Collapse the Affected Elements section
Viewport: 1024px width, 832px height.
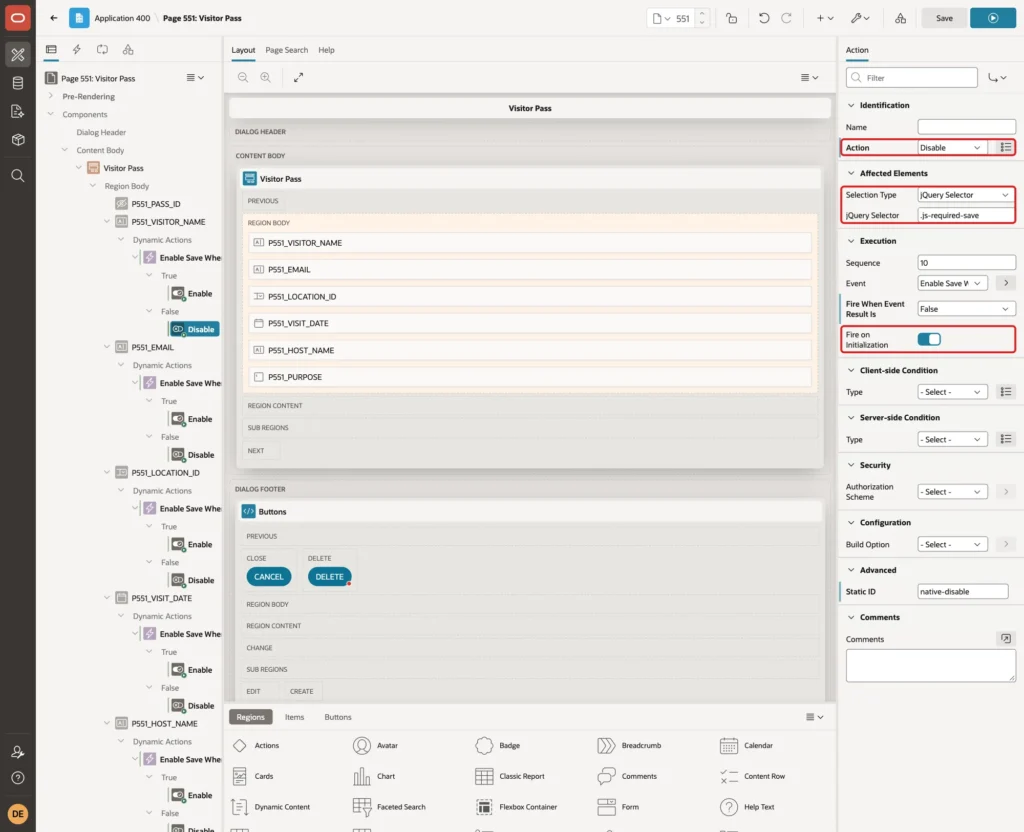tap(851, 173)
